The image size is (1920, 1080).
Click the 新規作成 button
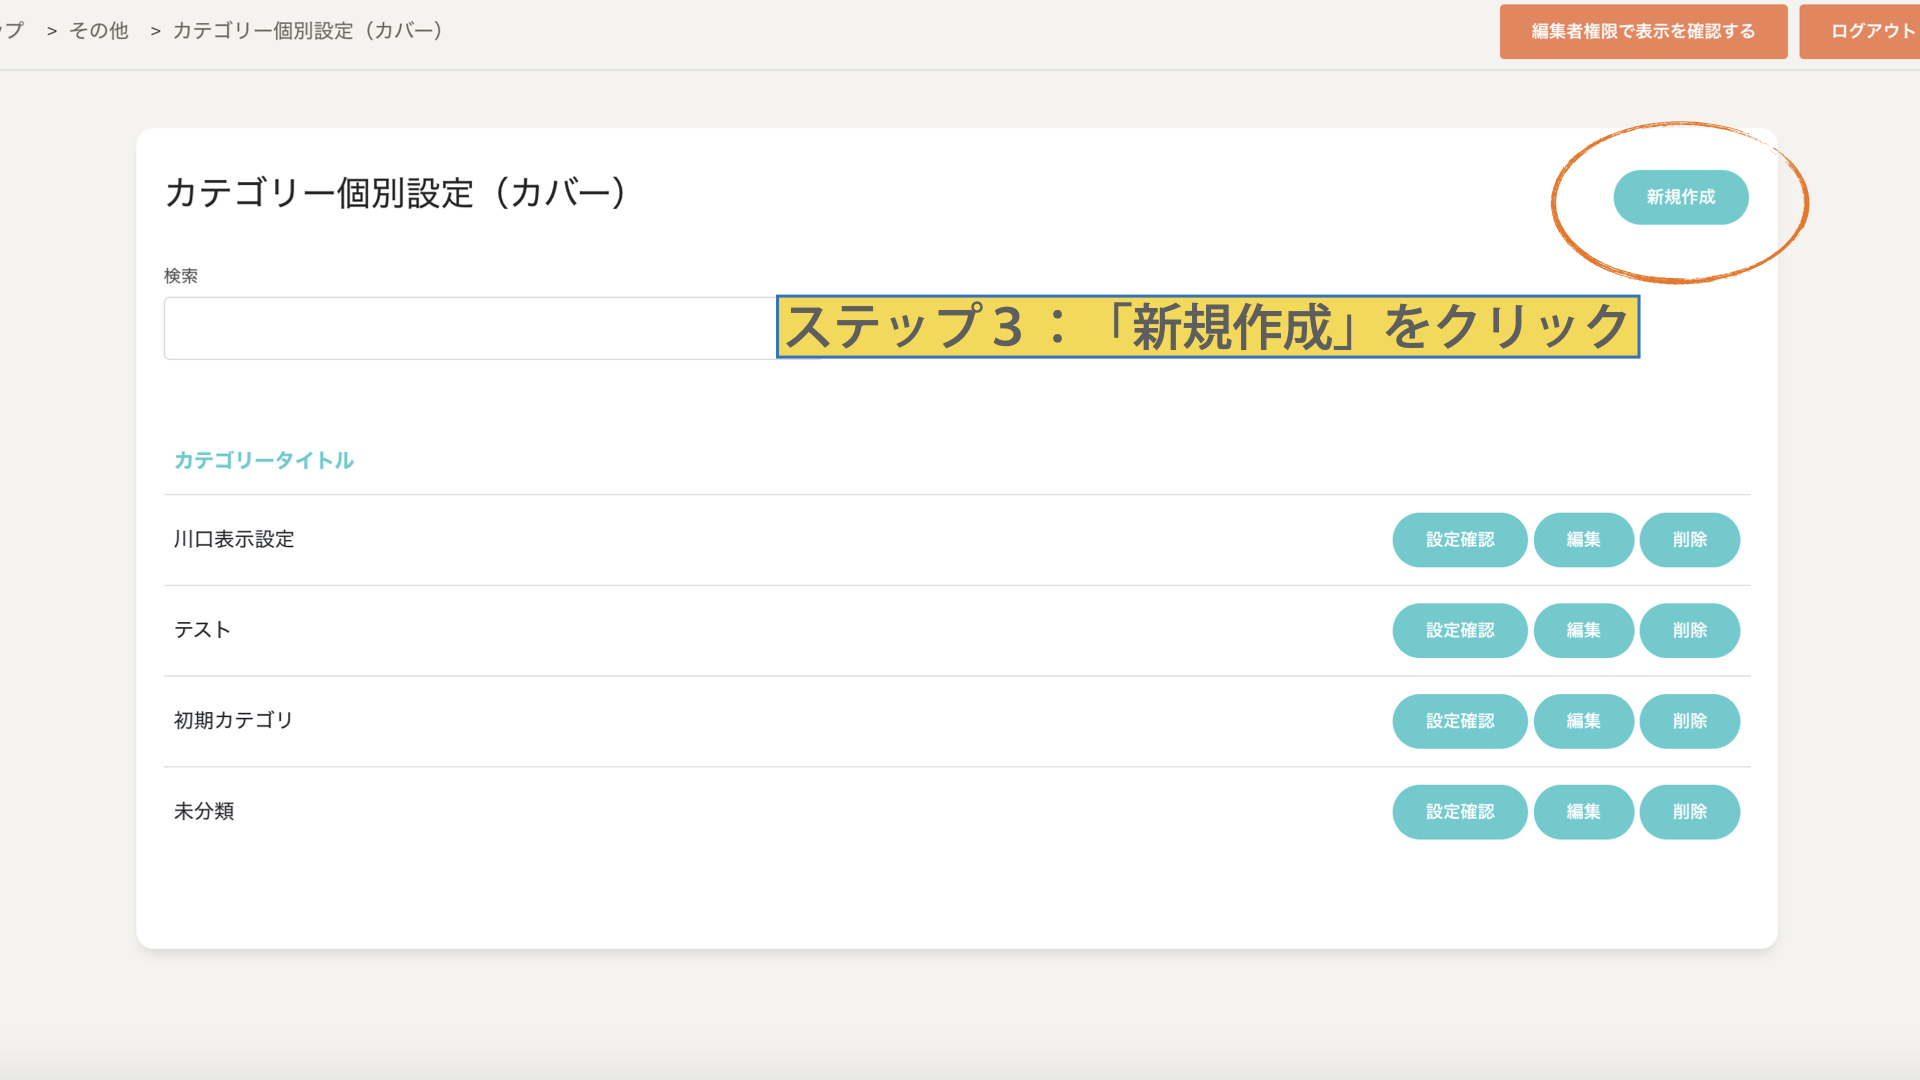point(1680,197)
